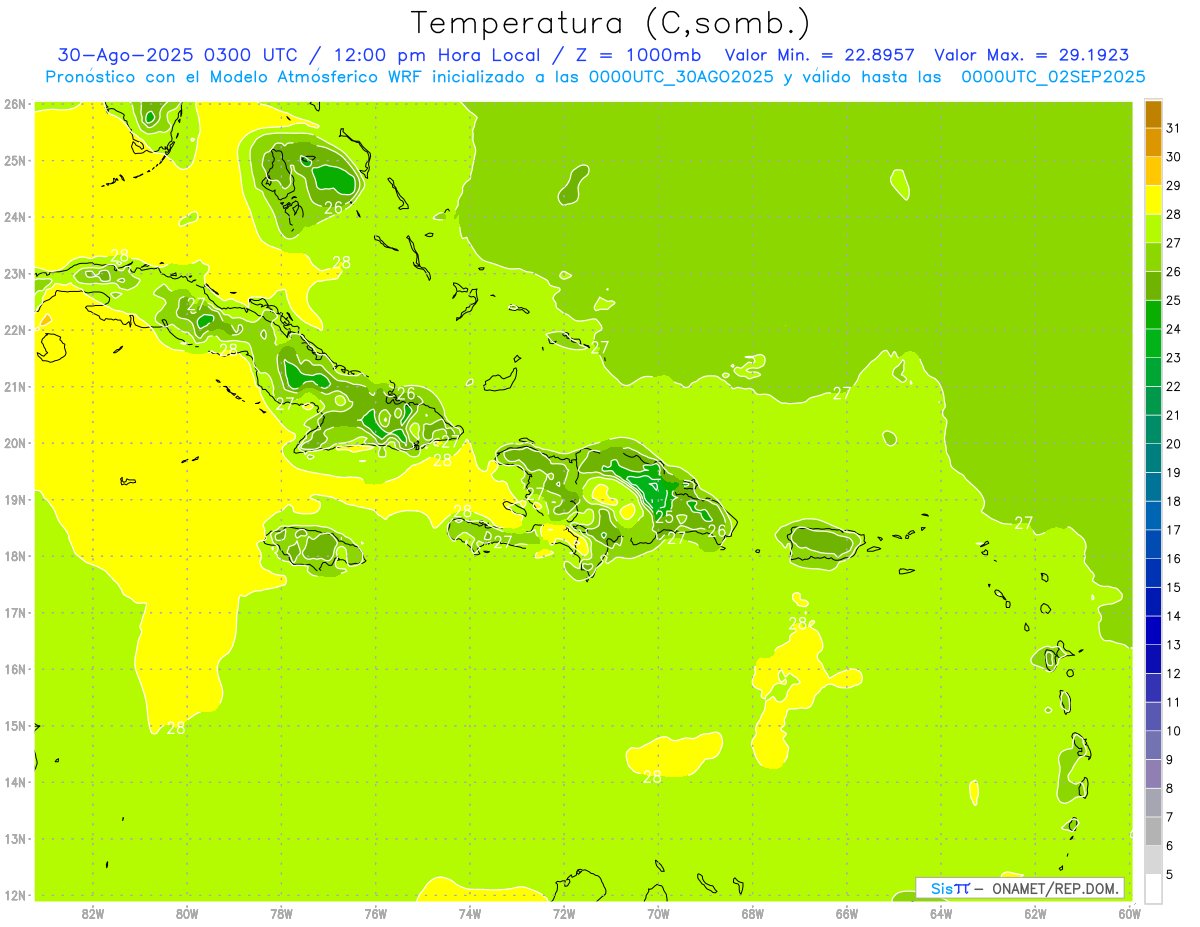Pick the yellow swatch between 28 and 29
Image resolution: width=1200 pixels, height=927 pixels.
[x=1153, y=200]
